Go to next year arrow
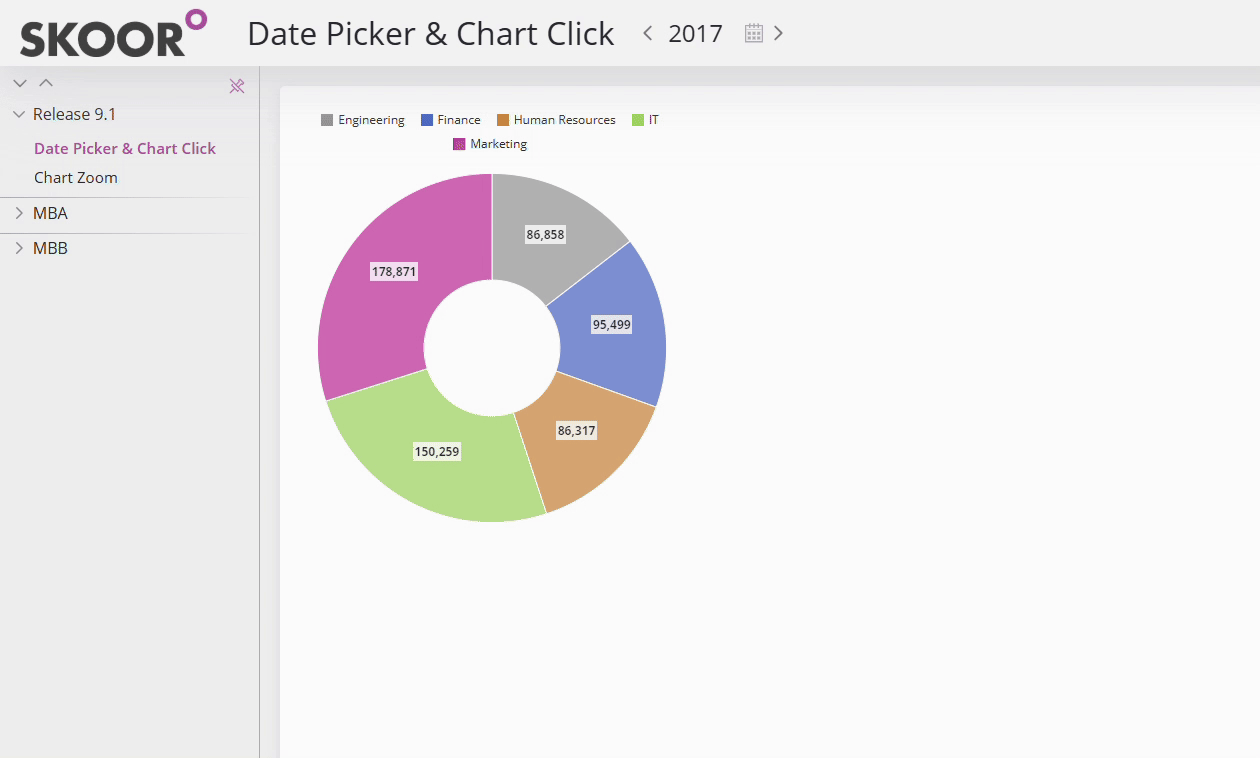 point(778,33)
